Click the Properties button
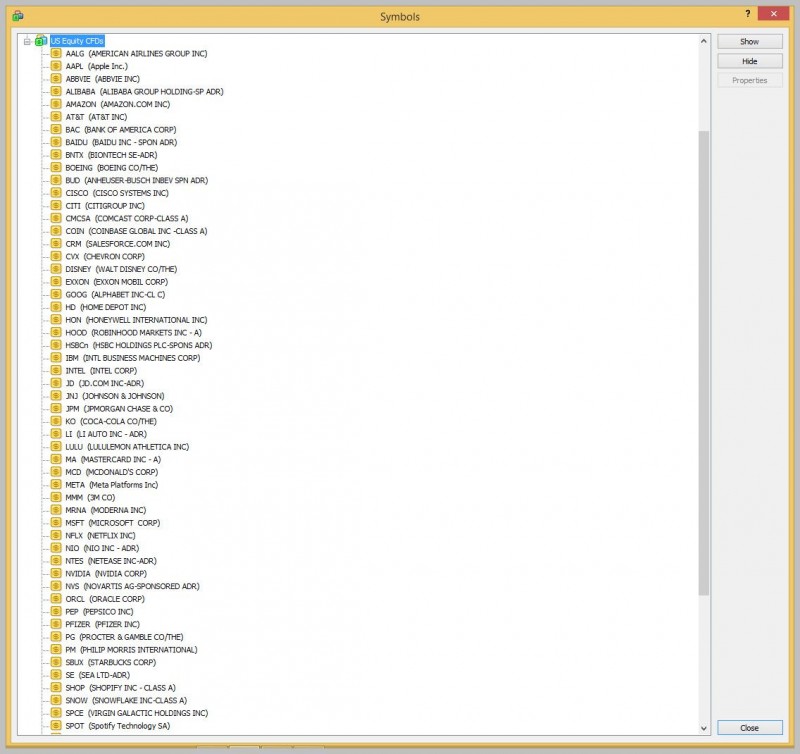The width and height of the screenshot is (800, 754). [749, 80]
